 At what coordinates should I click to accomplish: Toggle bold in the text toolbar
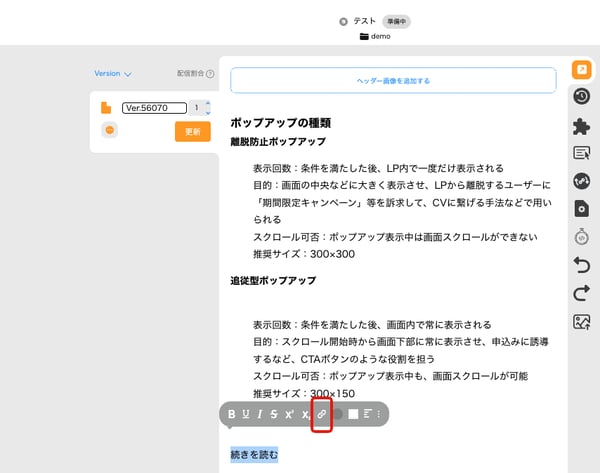tap(232, 414)
